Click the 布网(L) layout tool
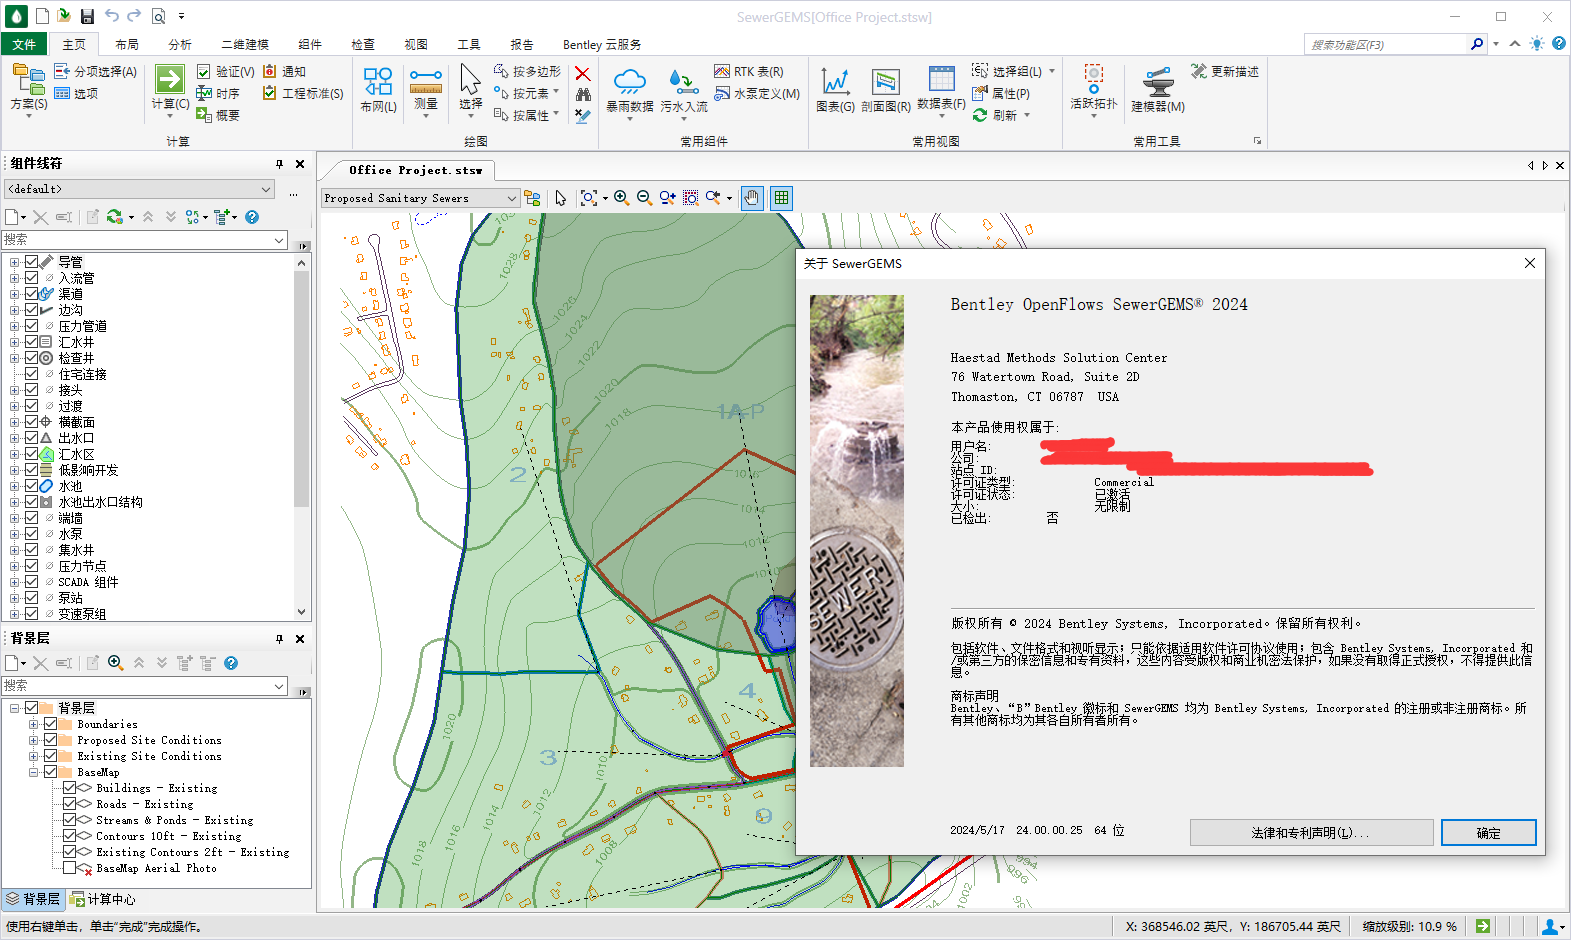This screenshot has height=940, width=1571. (378, 82)
